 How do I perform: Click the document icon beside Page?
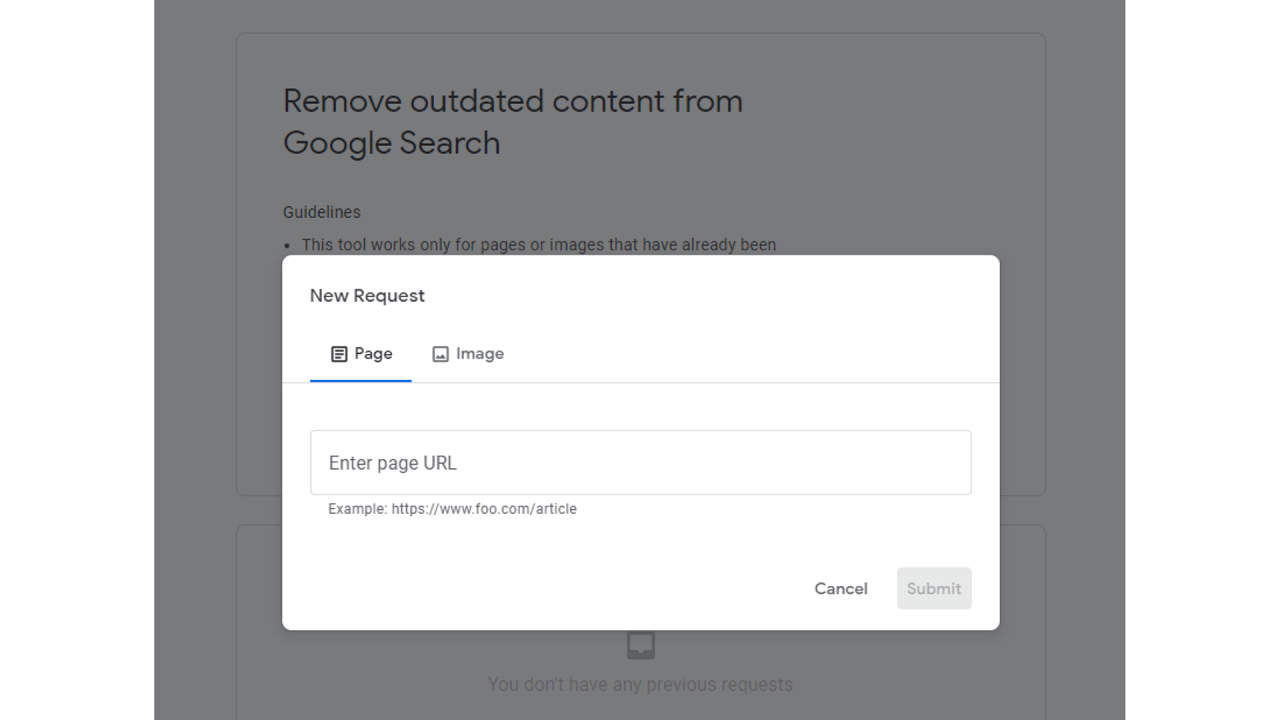[337, 353]
